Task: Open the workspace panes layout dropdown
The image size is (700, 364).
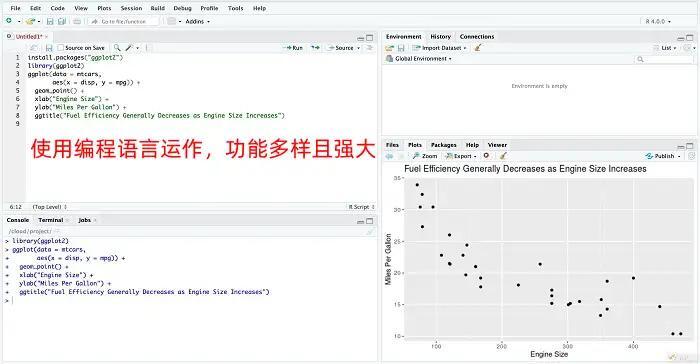Action: click(174, 21)
